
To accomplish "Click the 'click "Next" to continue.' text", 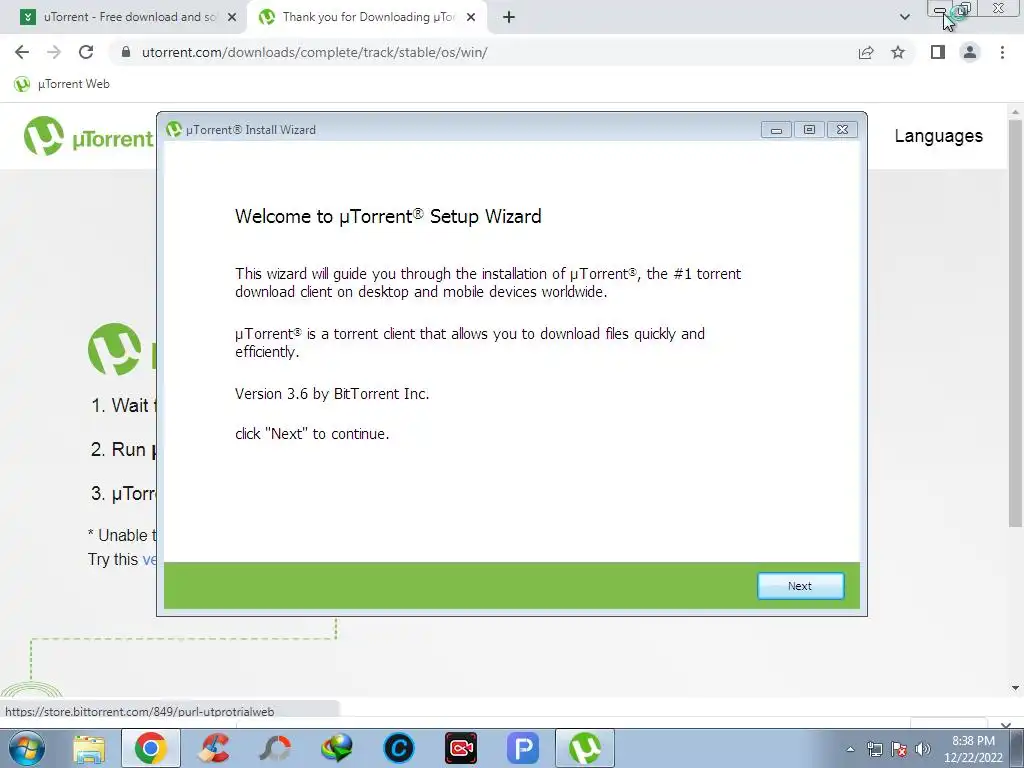I will coord(312,434).
